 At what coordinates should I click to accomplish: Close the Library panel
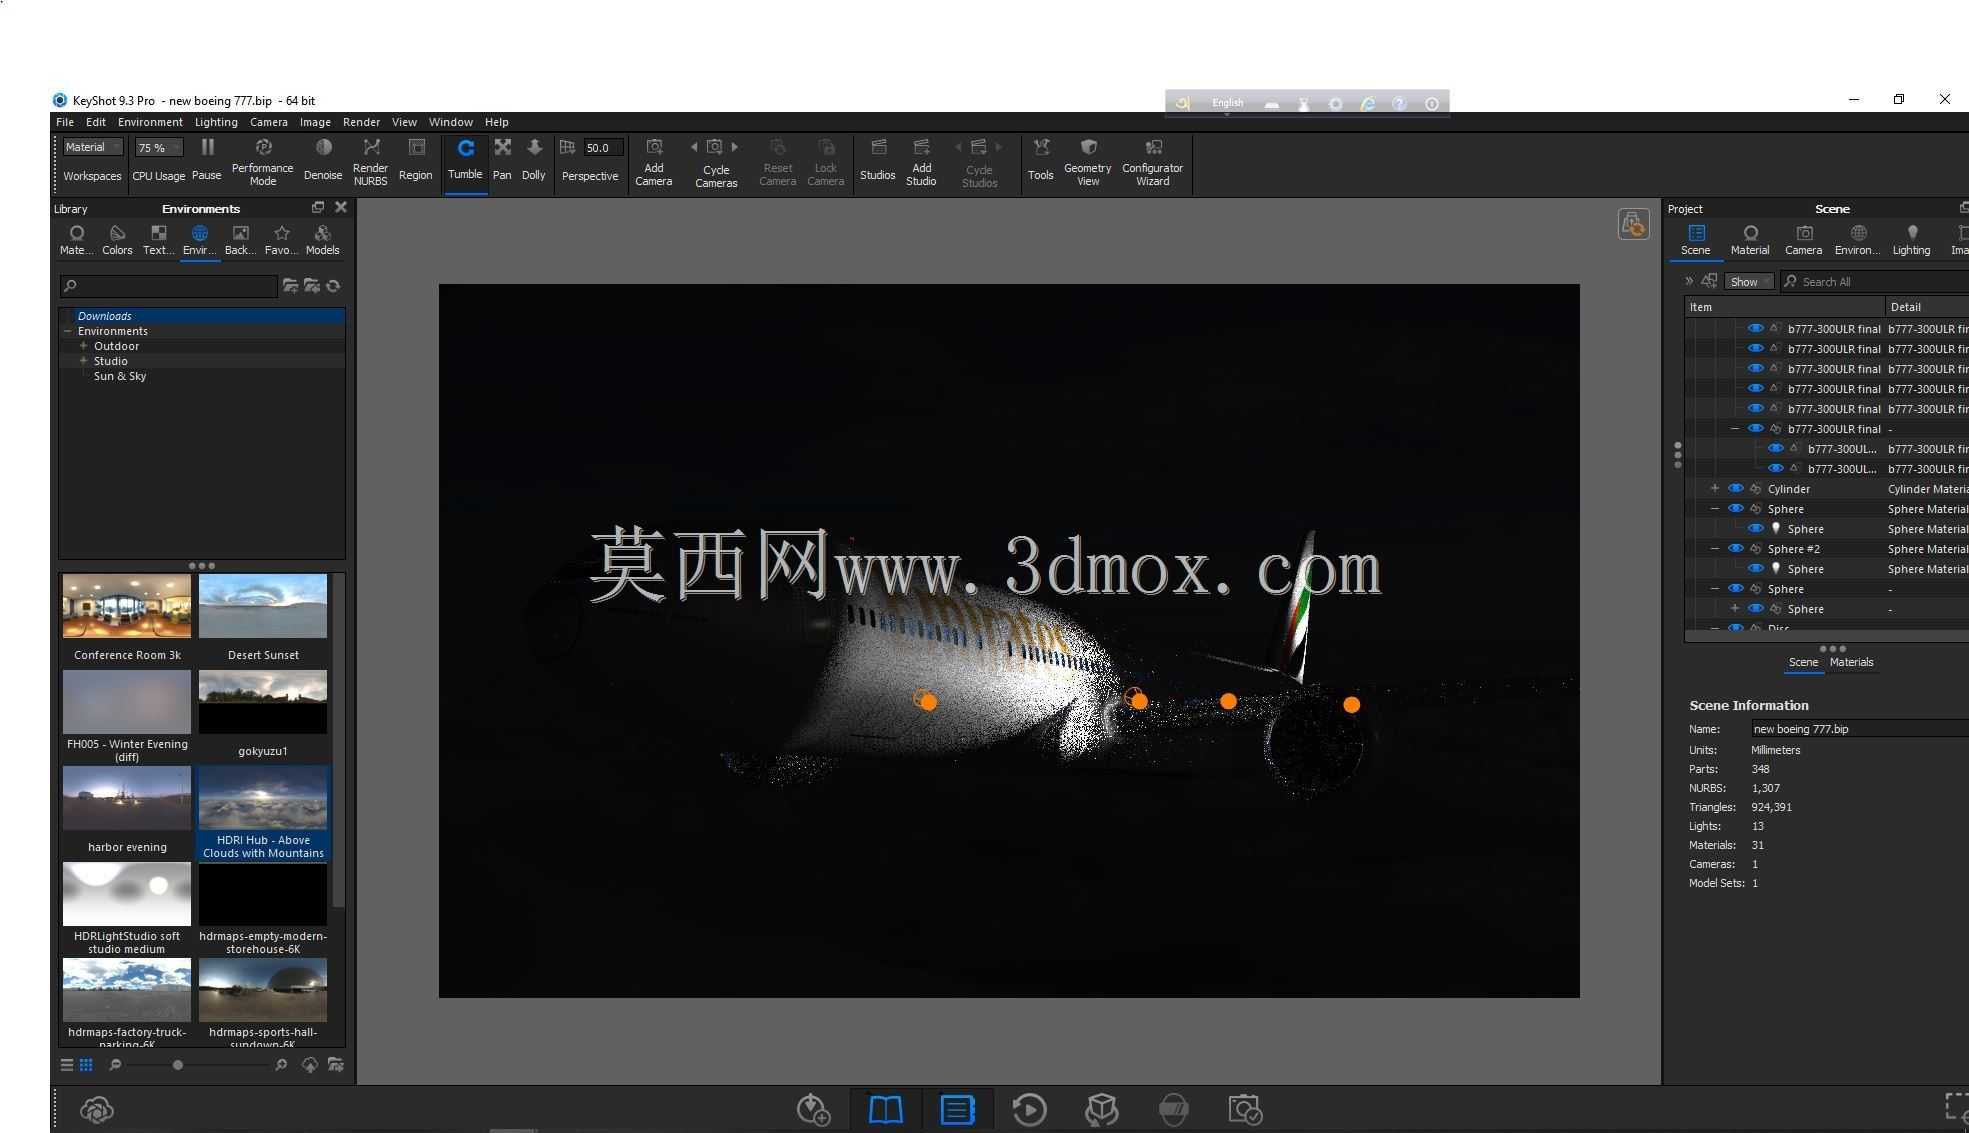[341, 207]
